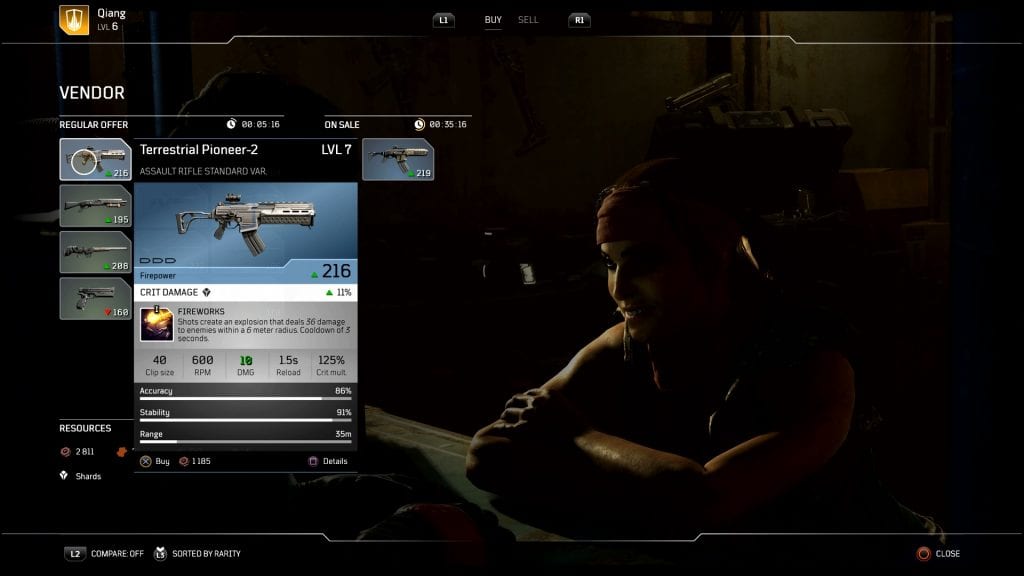Click the LVL 7 weapon level label
The image size is (1024, 576).
click(x=336, y=150)
